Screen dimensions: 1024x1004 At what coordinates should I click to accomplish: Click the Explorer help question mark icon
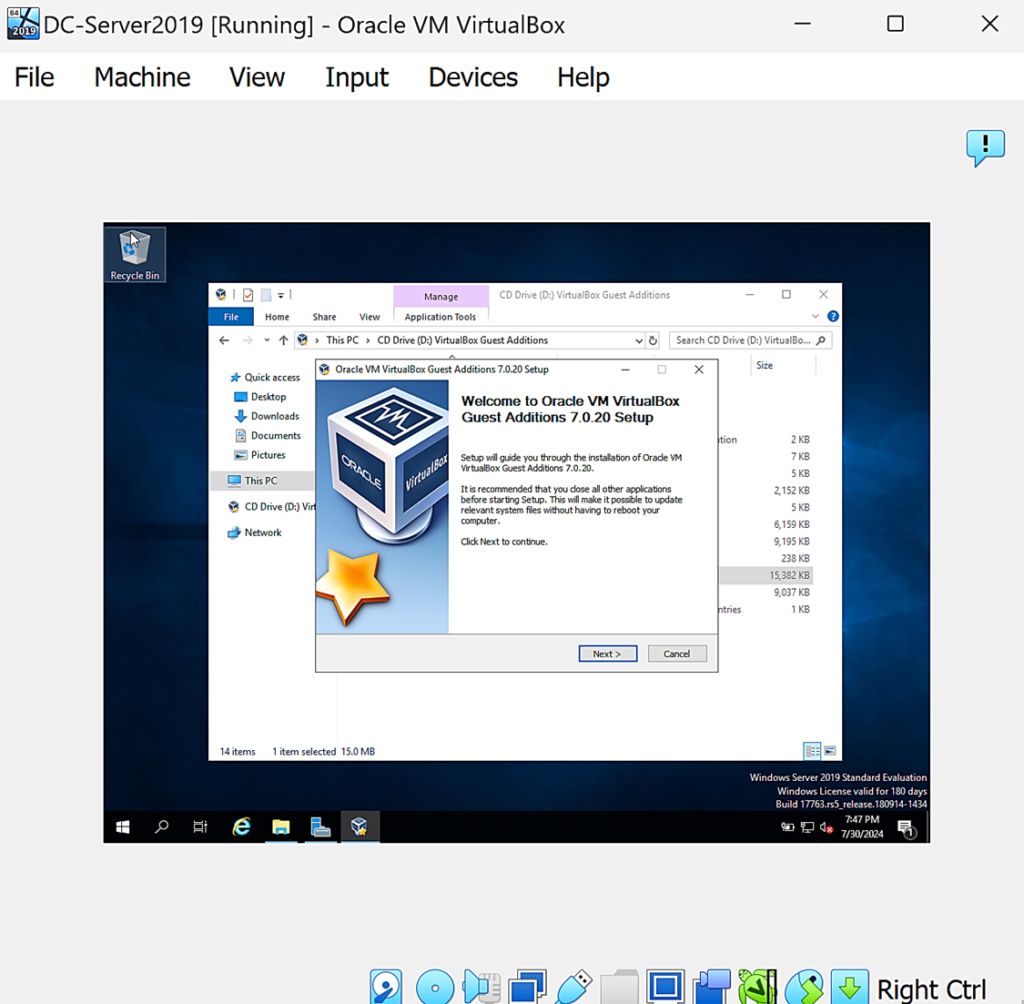pos(833,316)
